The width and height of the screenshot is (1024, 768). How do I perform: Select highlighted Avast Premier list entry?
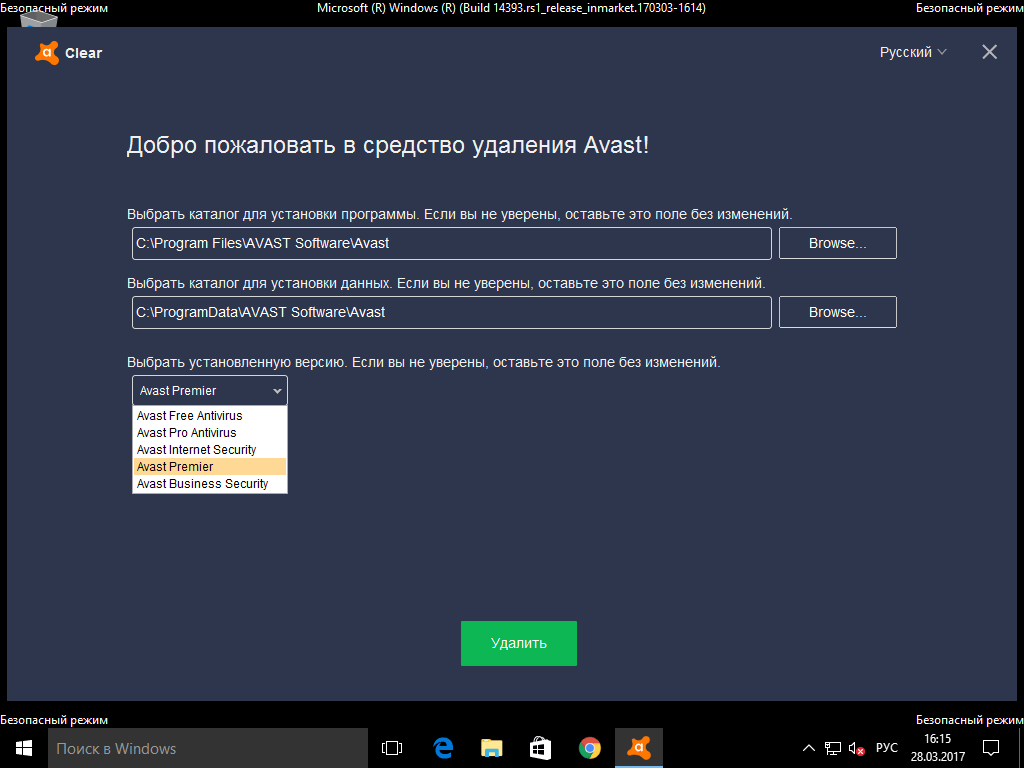coord(210,466)
